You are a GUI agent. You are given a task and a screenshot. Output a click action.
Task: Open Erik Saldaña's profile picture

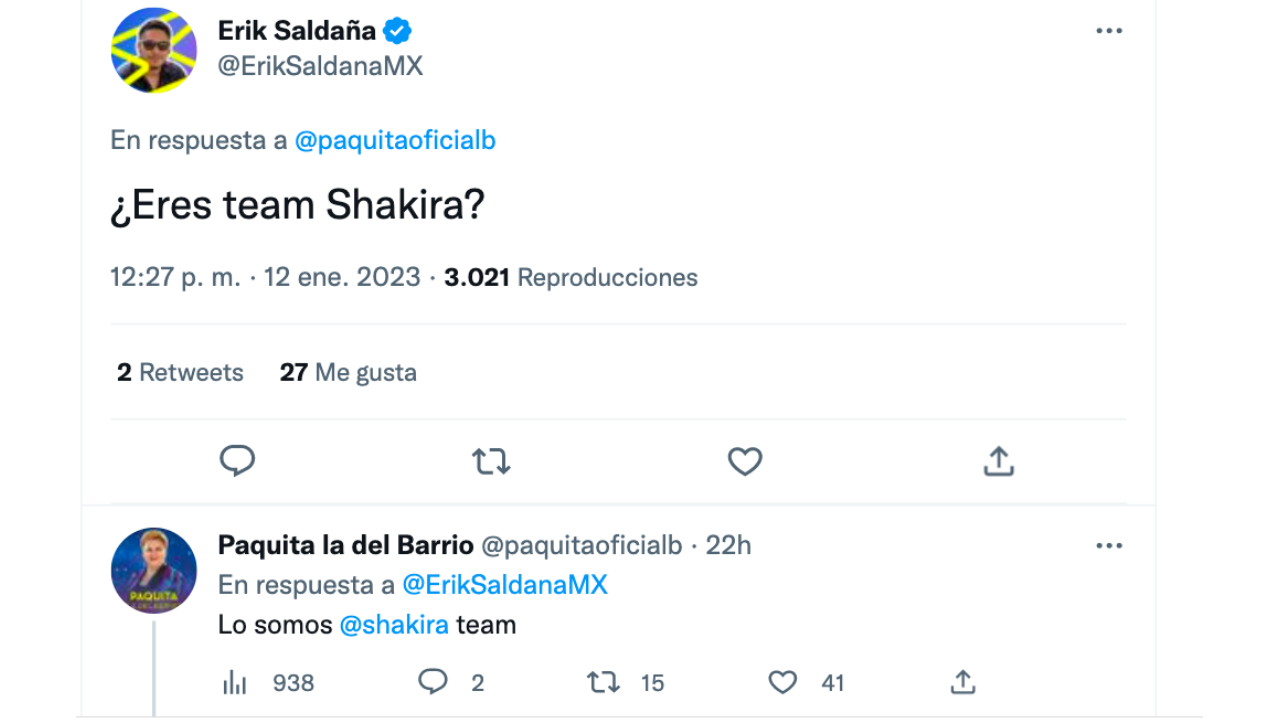pos(153,50)
